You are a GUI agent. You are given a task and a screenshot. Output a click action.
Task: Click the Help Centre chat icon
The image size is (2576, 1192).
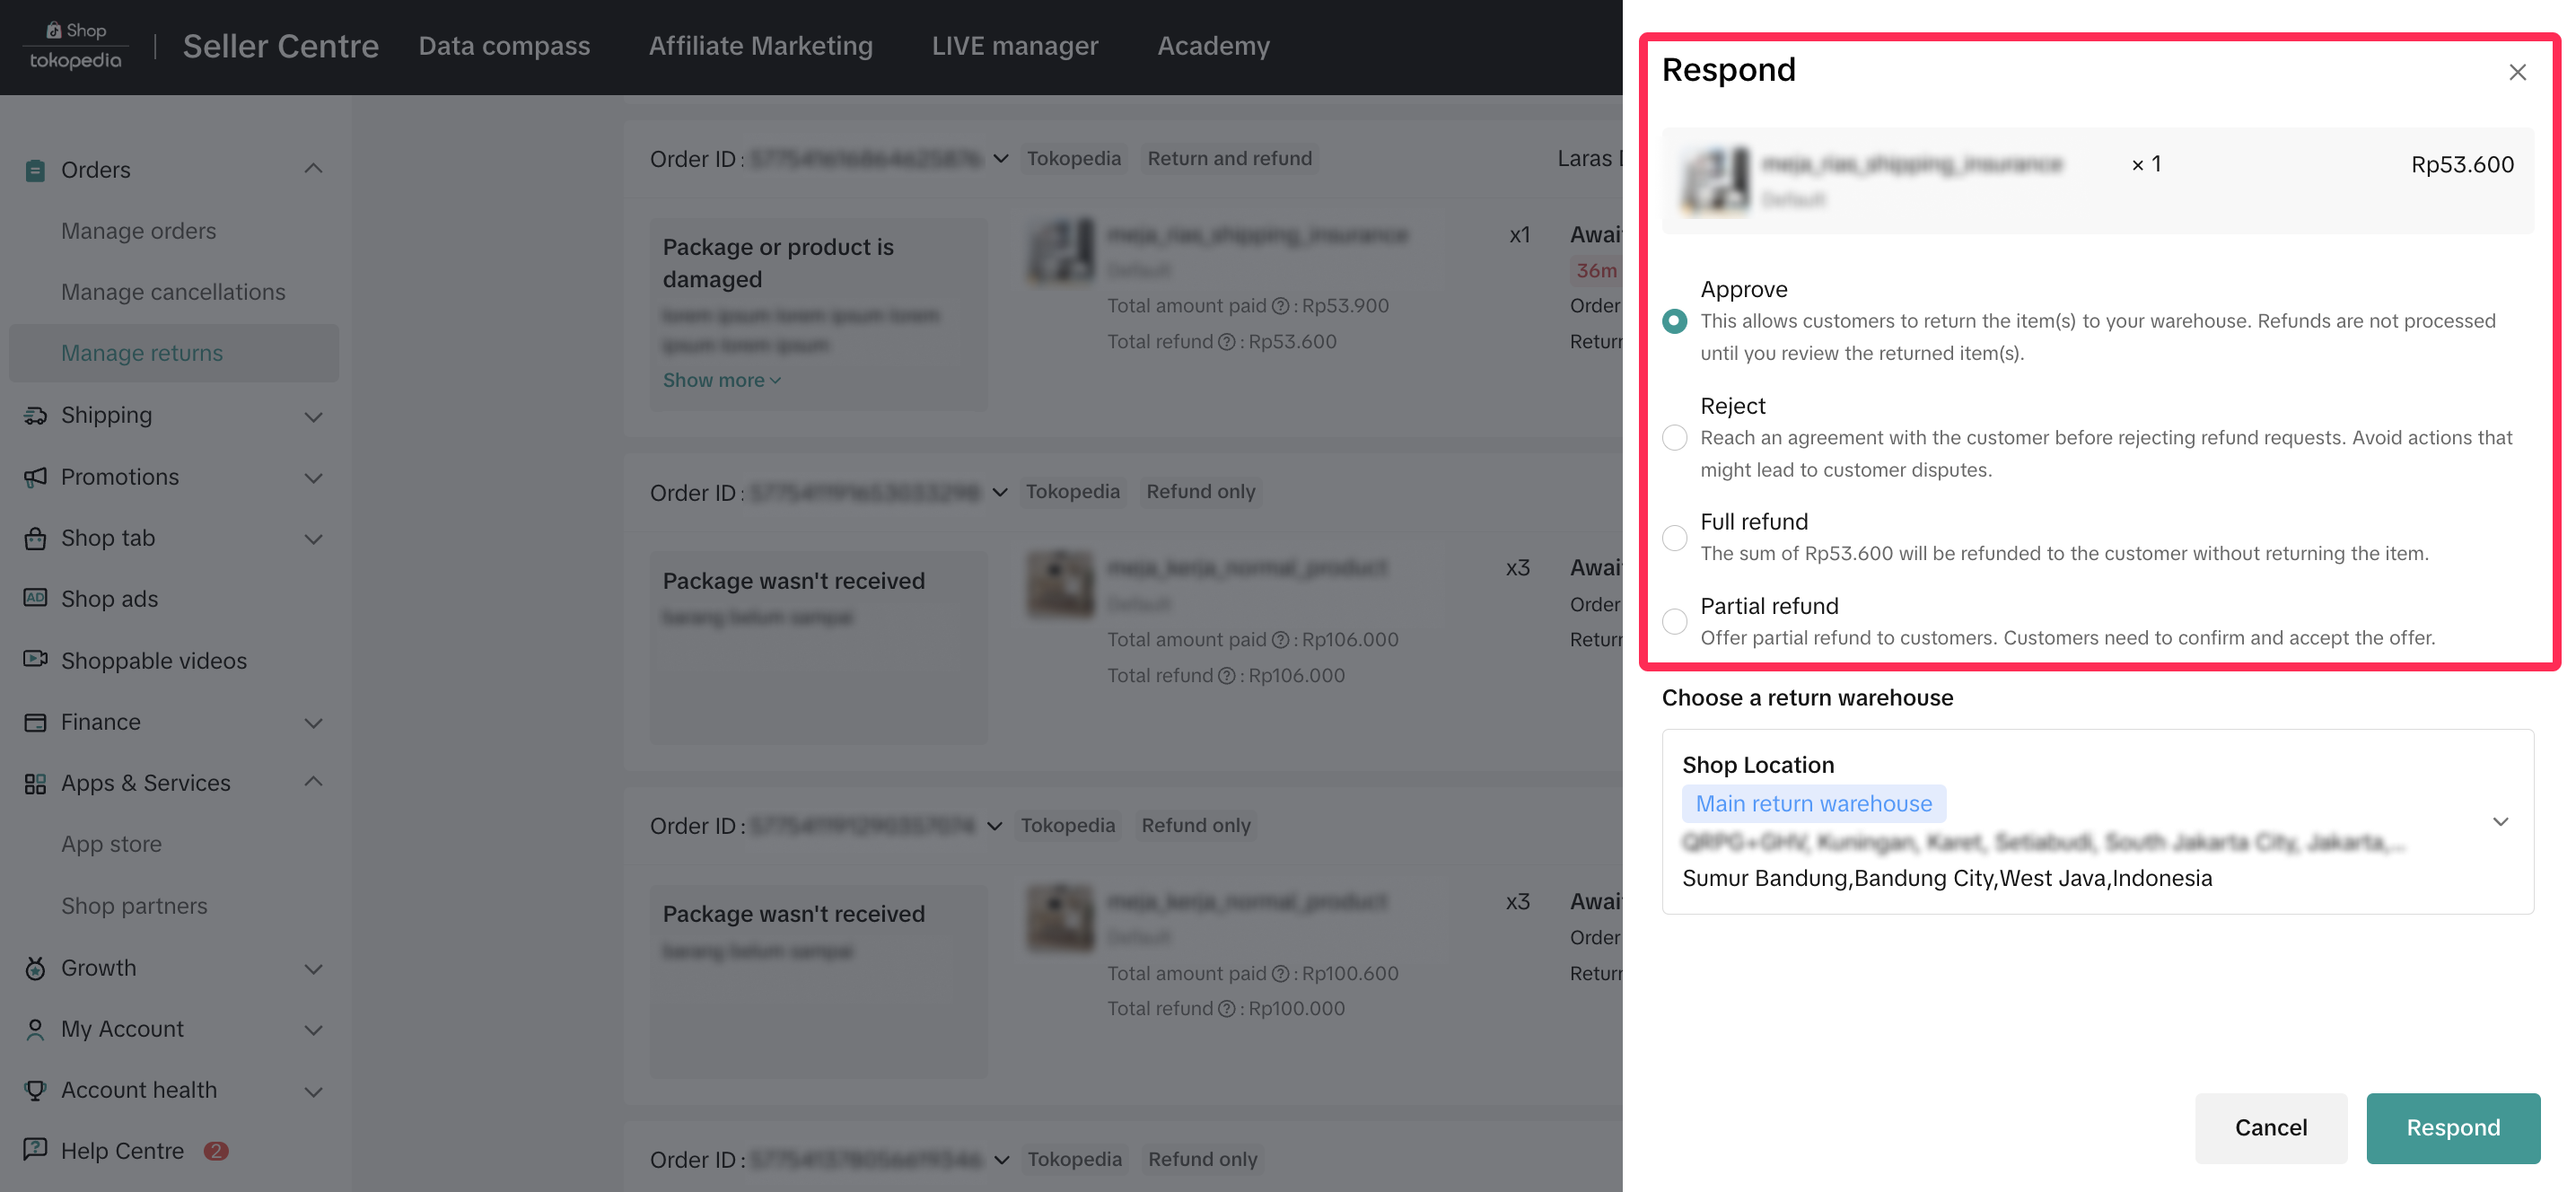pyautogui.click(x=35, y=1149)
